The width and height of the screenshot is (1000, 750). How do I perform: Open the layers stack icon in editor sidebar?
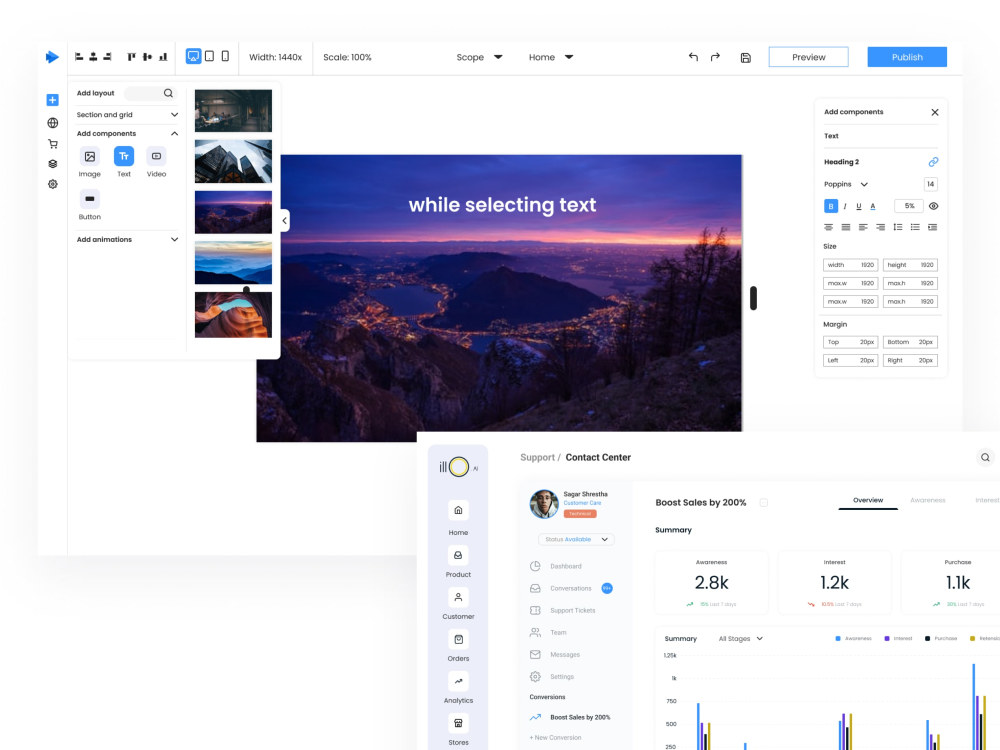53,164
